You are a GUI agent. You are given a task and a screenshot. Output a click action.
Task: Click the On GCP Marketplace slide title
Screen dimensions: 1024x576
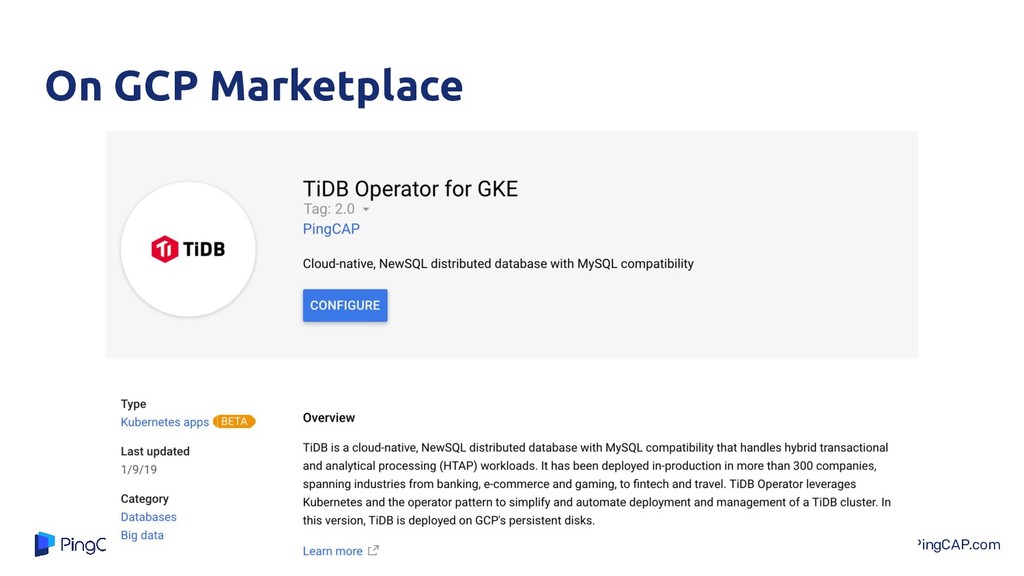(253, 86)
